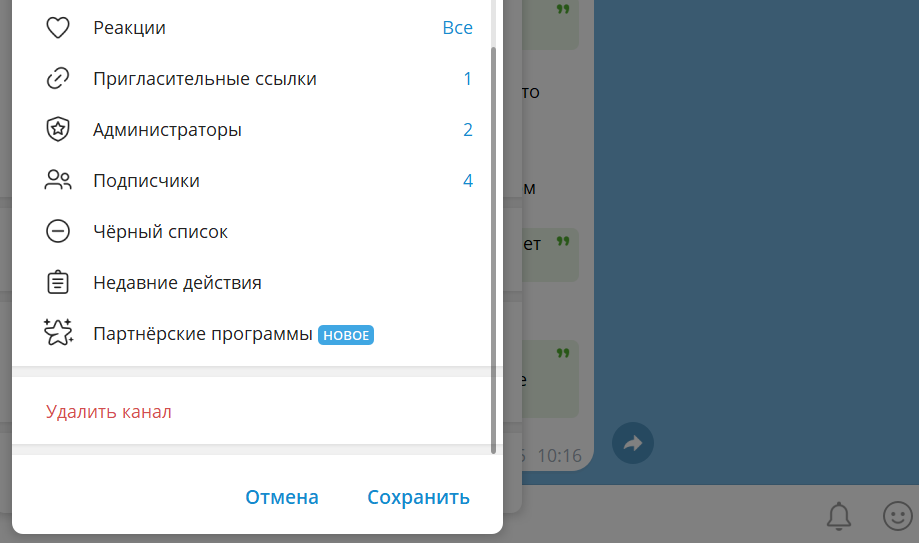This screenshot has width=919, height=543.
Task: Click the invite links count "1"
Action: click(x=467, y=79)
